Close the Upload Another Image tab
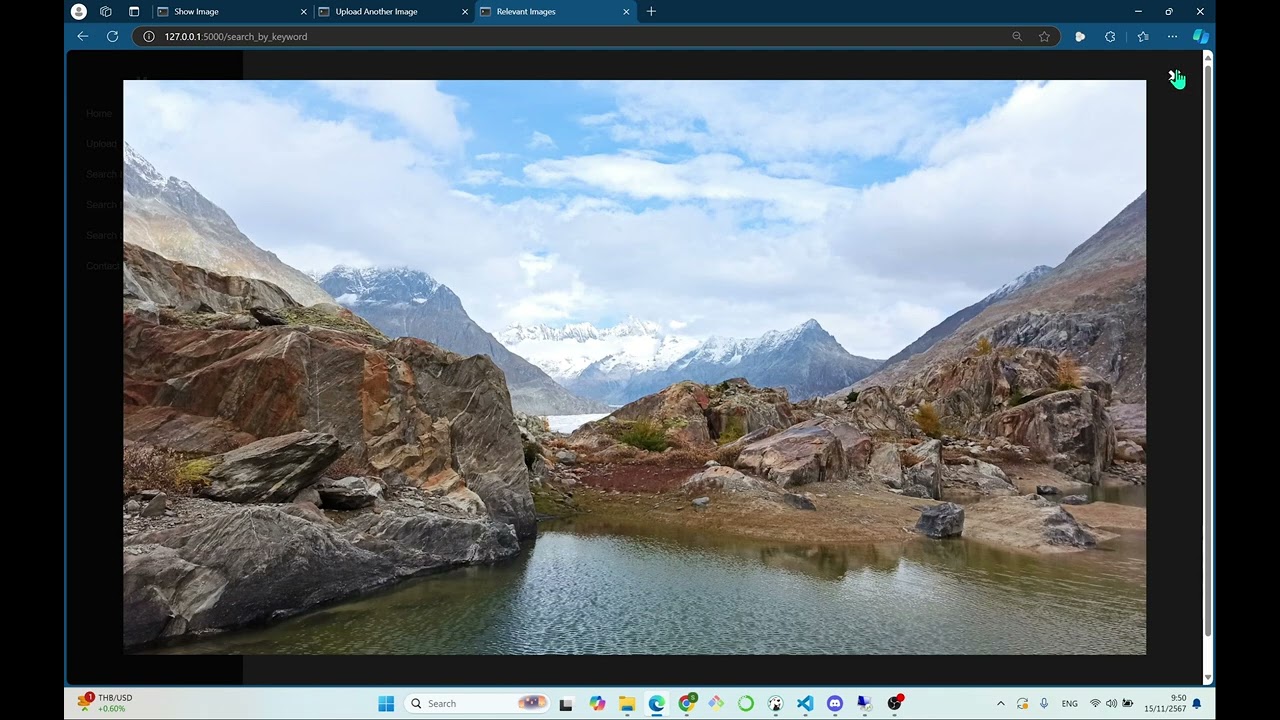 click(465, 12)
